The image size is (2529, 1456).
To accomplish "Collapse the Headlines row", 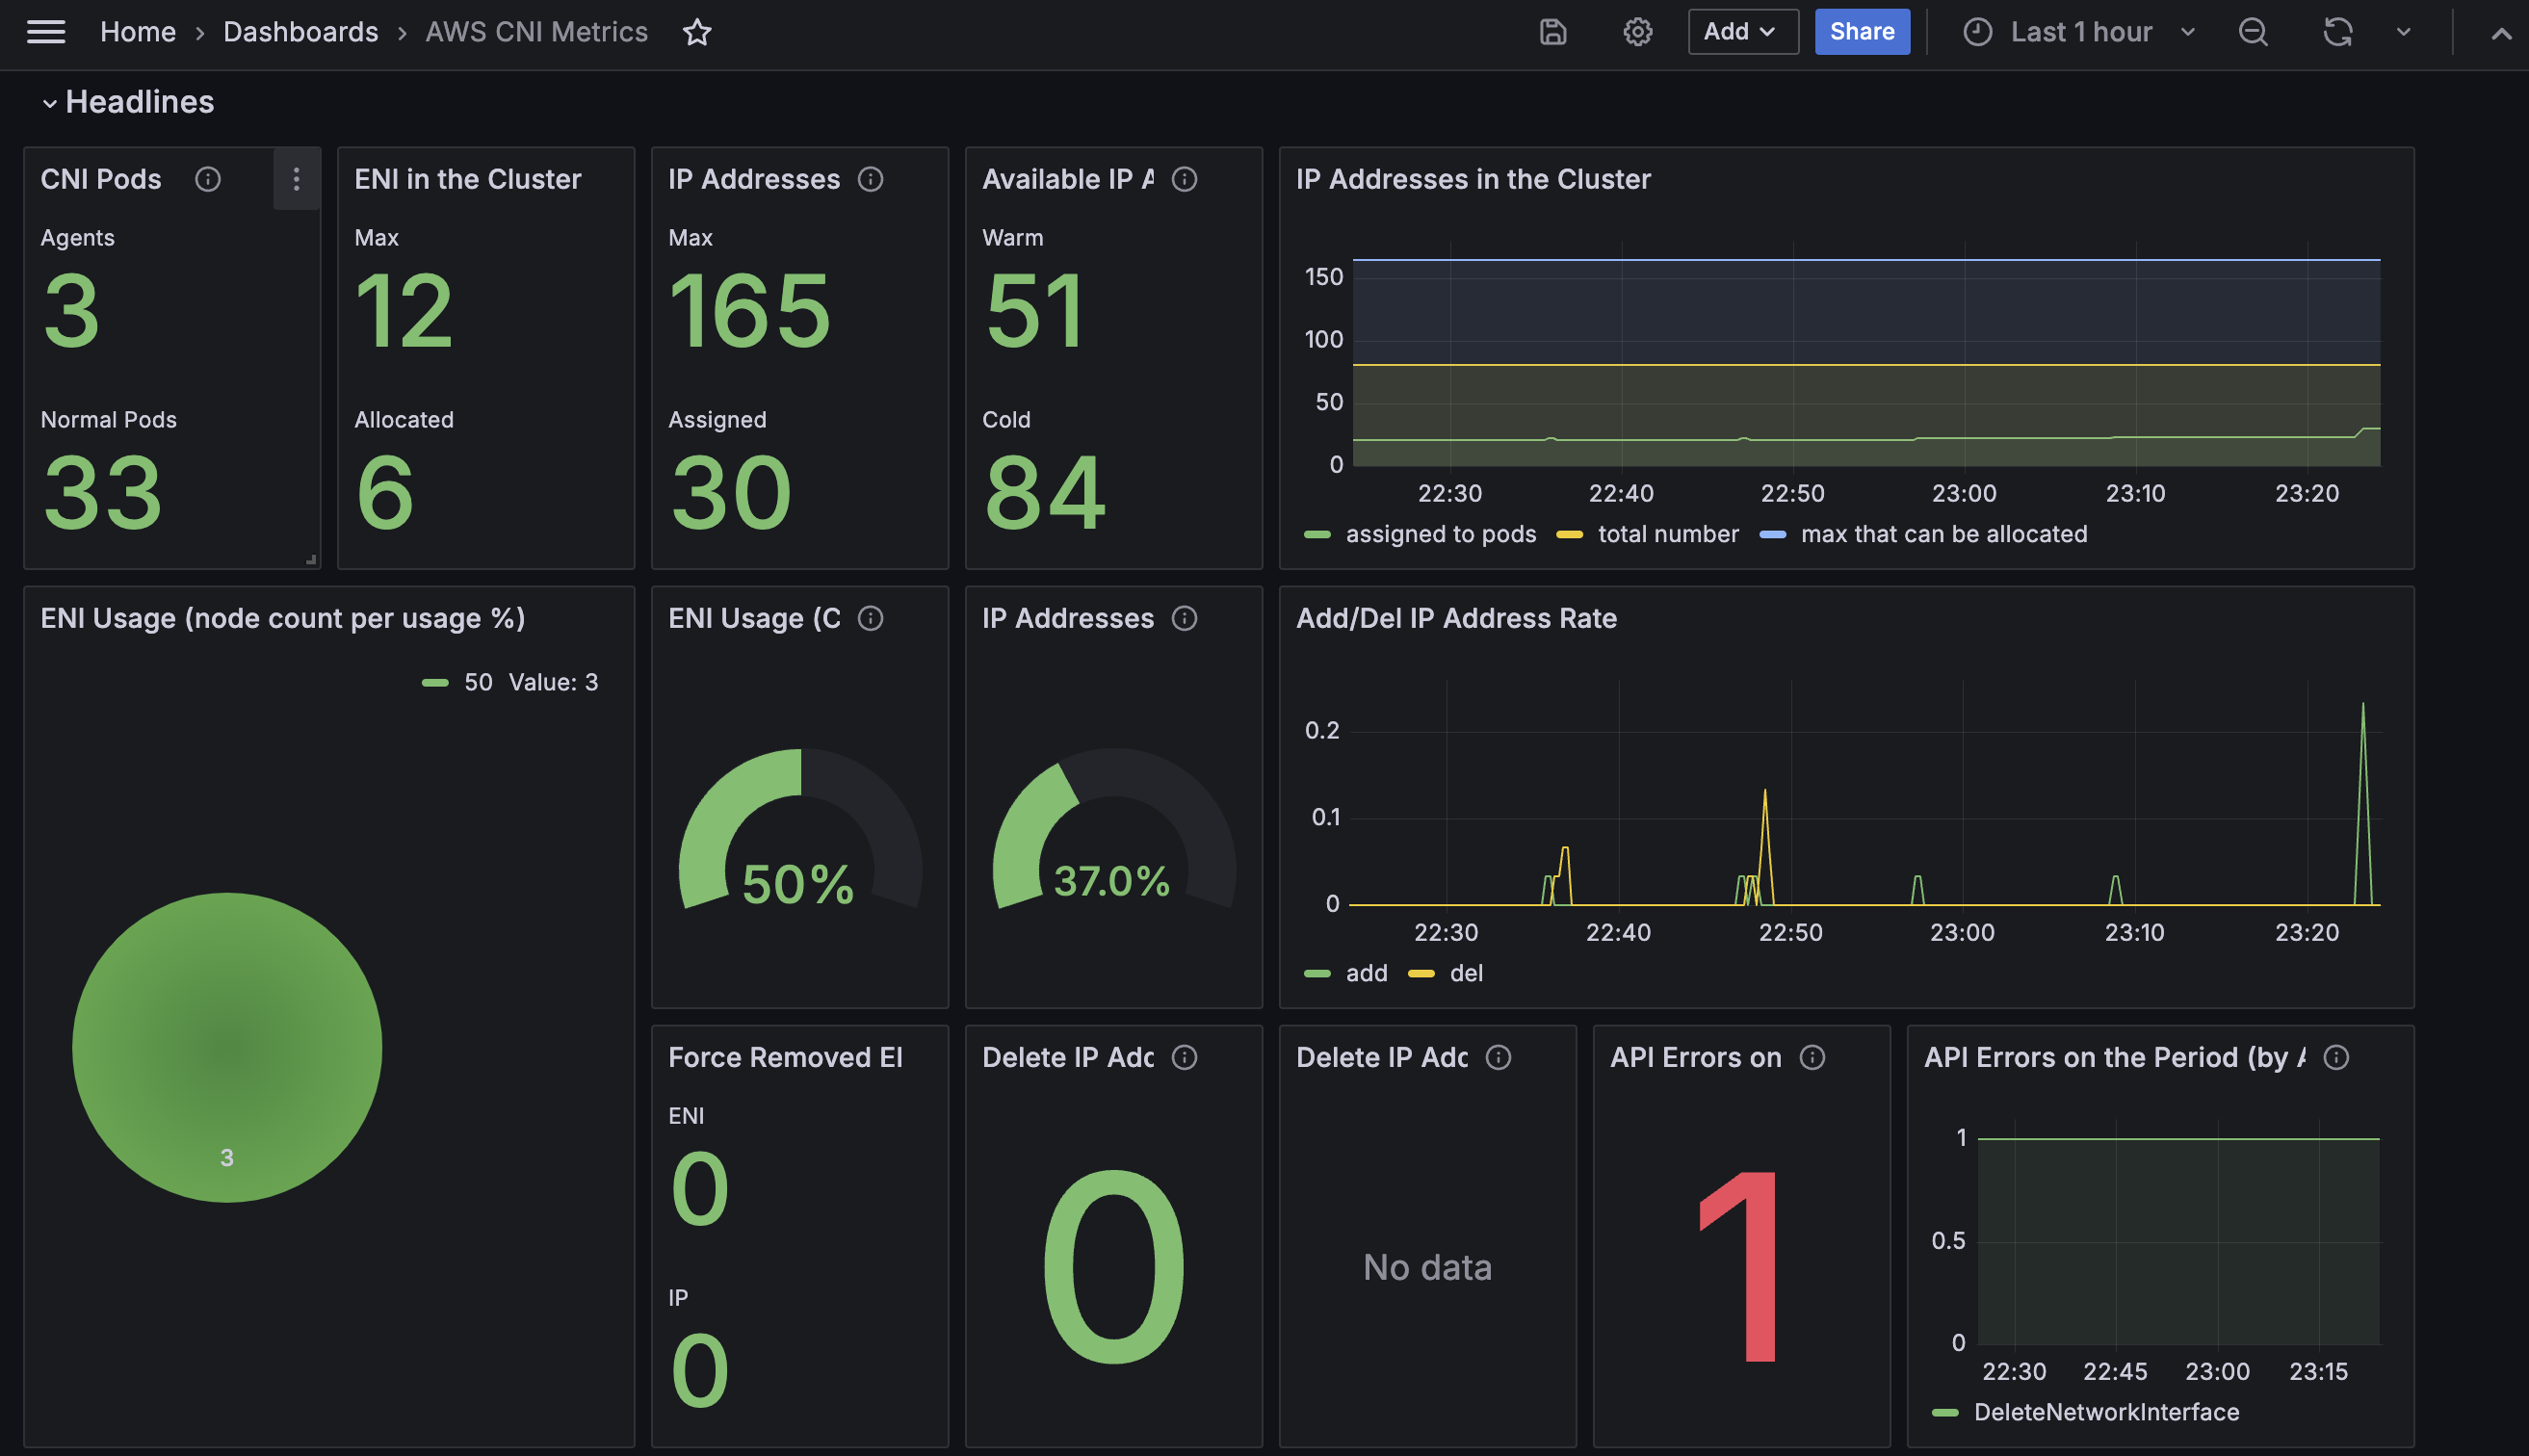I will tap(49, 103).
